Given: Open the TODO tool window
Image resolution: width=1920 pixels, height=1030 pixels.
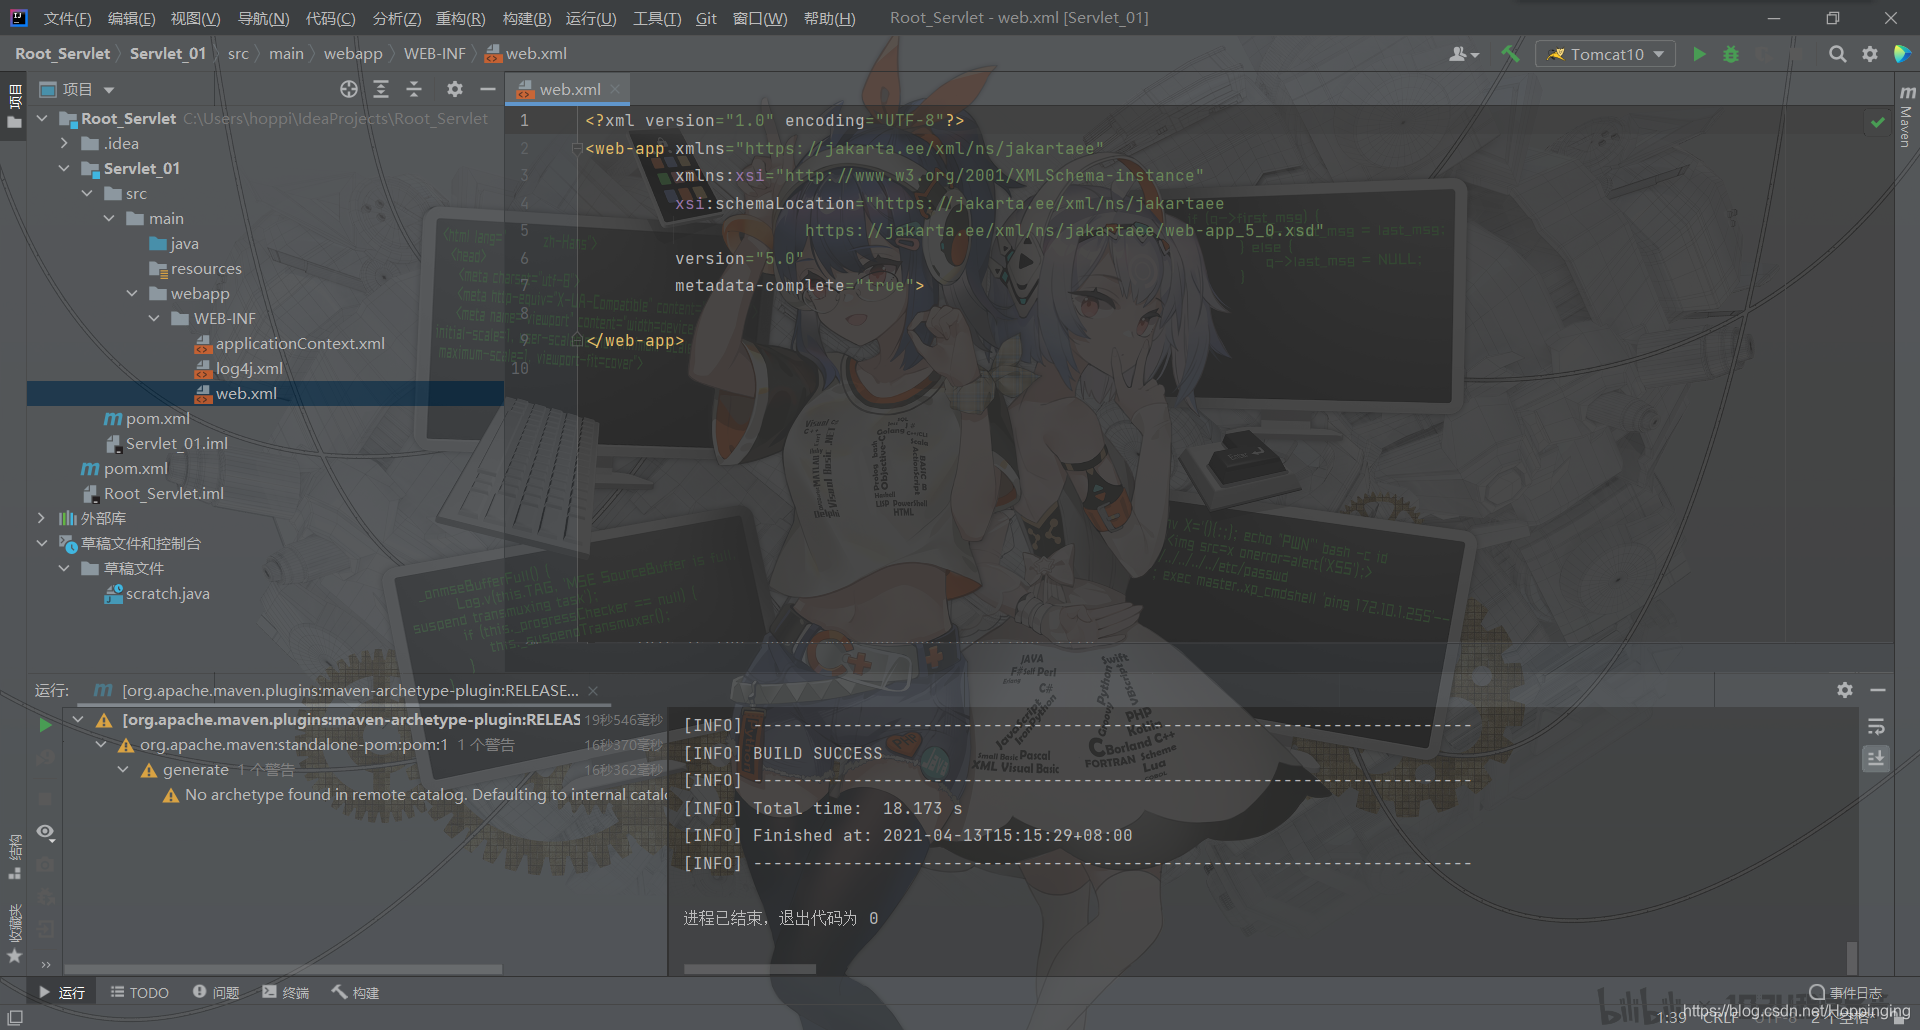Looking at the screenshot, I should click(139, 992).
